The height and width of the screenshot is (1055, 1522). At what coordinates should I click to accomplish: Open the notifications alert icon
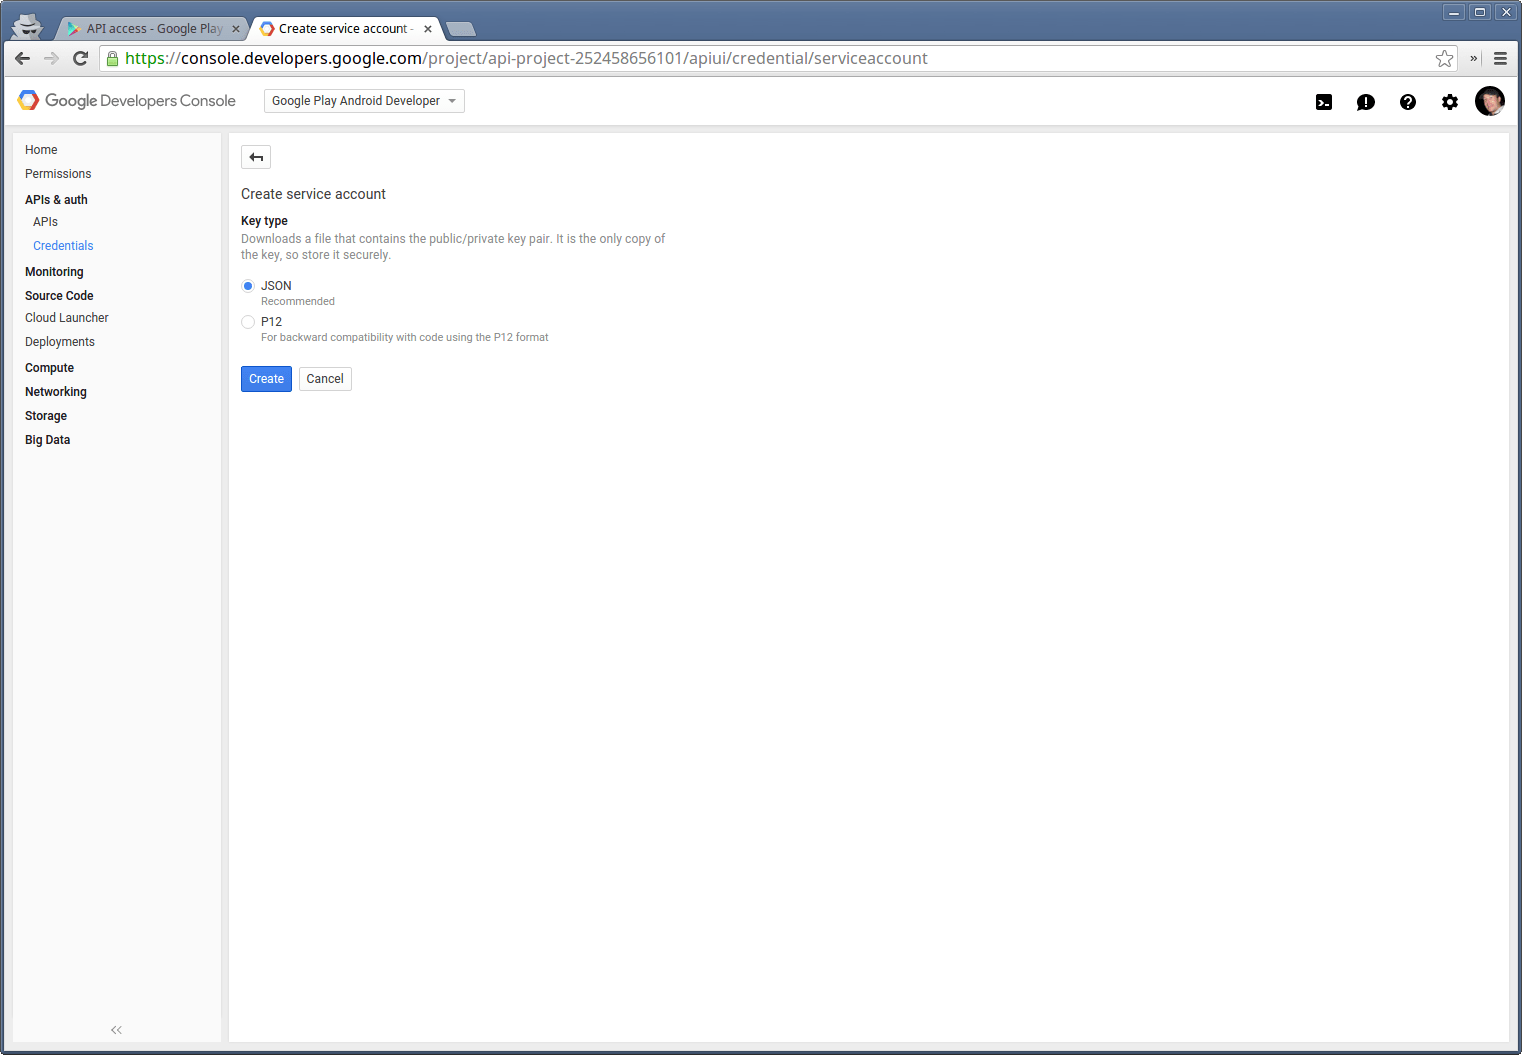point(1365,102)
